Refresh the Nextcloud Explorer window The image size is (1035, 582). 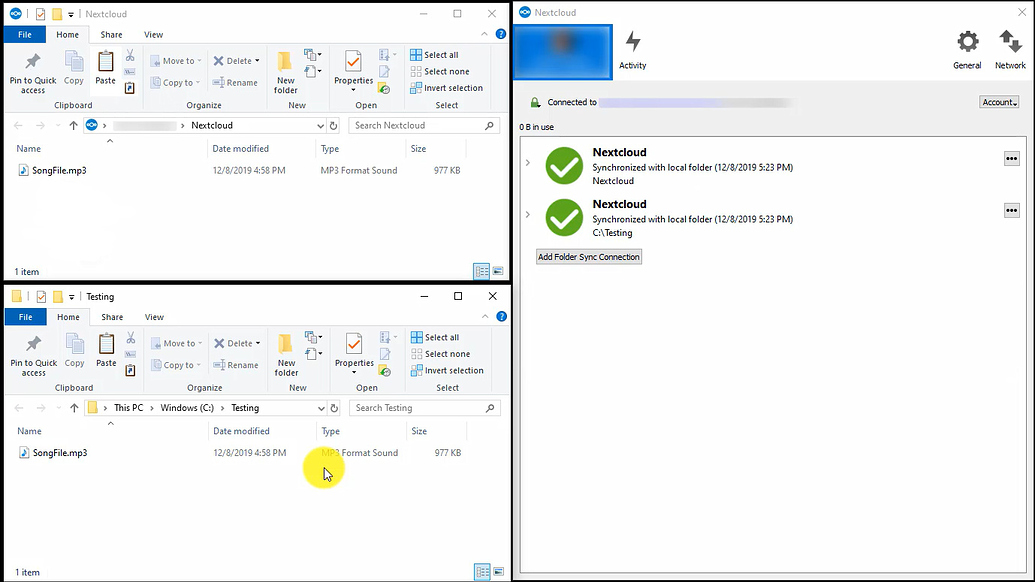pos(333,125)
